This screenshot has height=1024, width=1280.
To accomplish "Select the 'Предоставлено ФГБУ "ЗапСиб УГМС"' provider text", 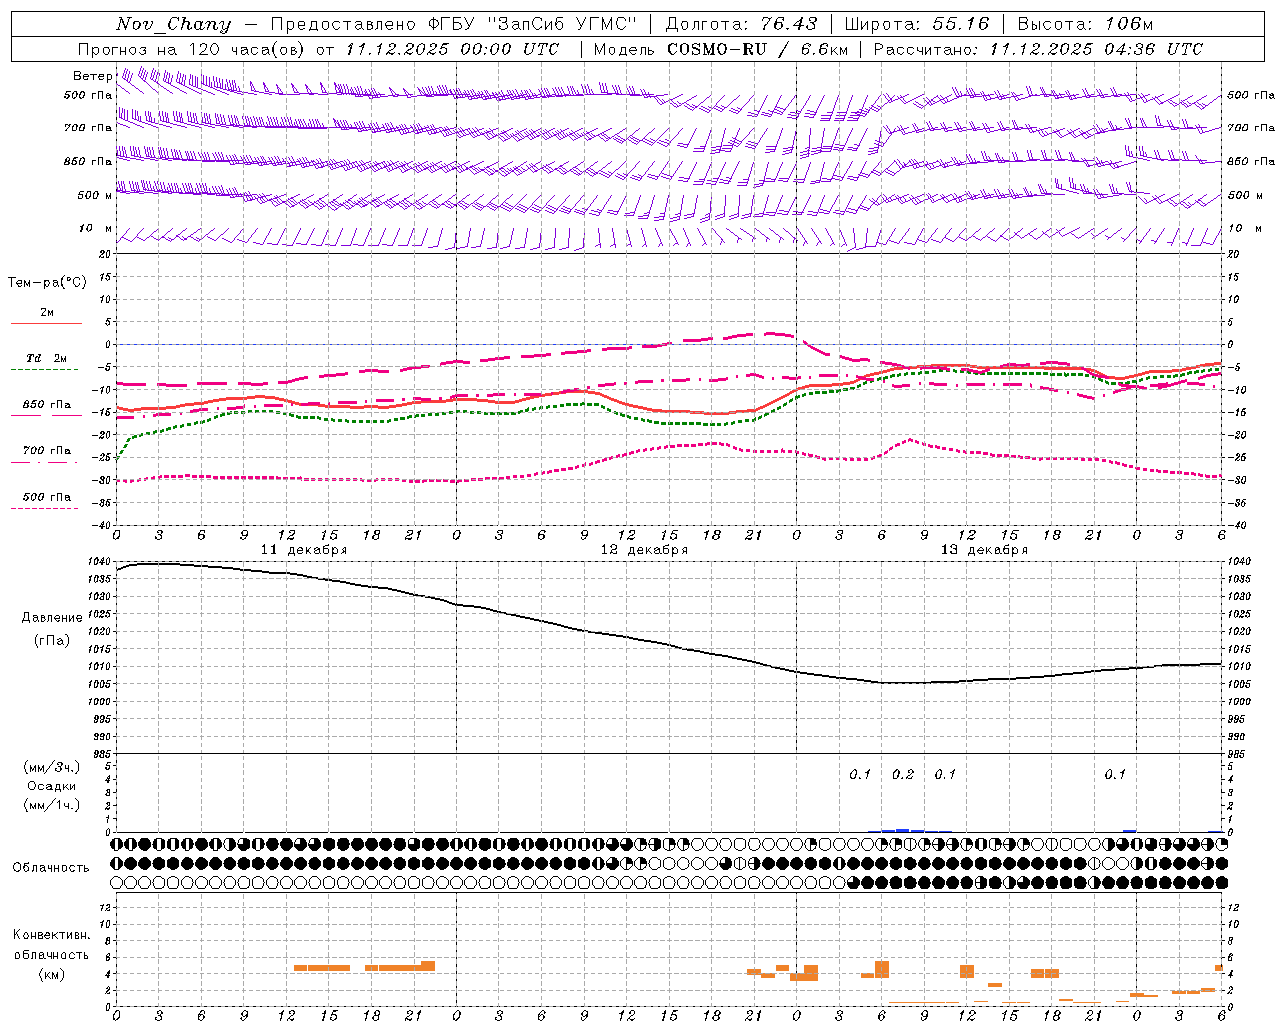I will click(453, 24).
